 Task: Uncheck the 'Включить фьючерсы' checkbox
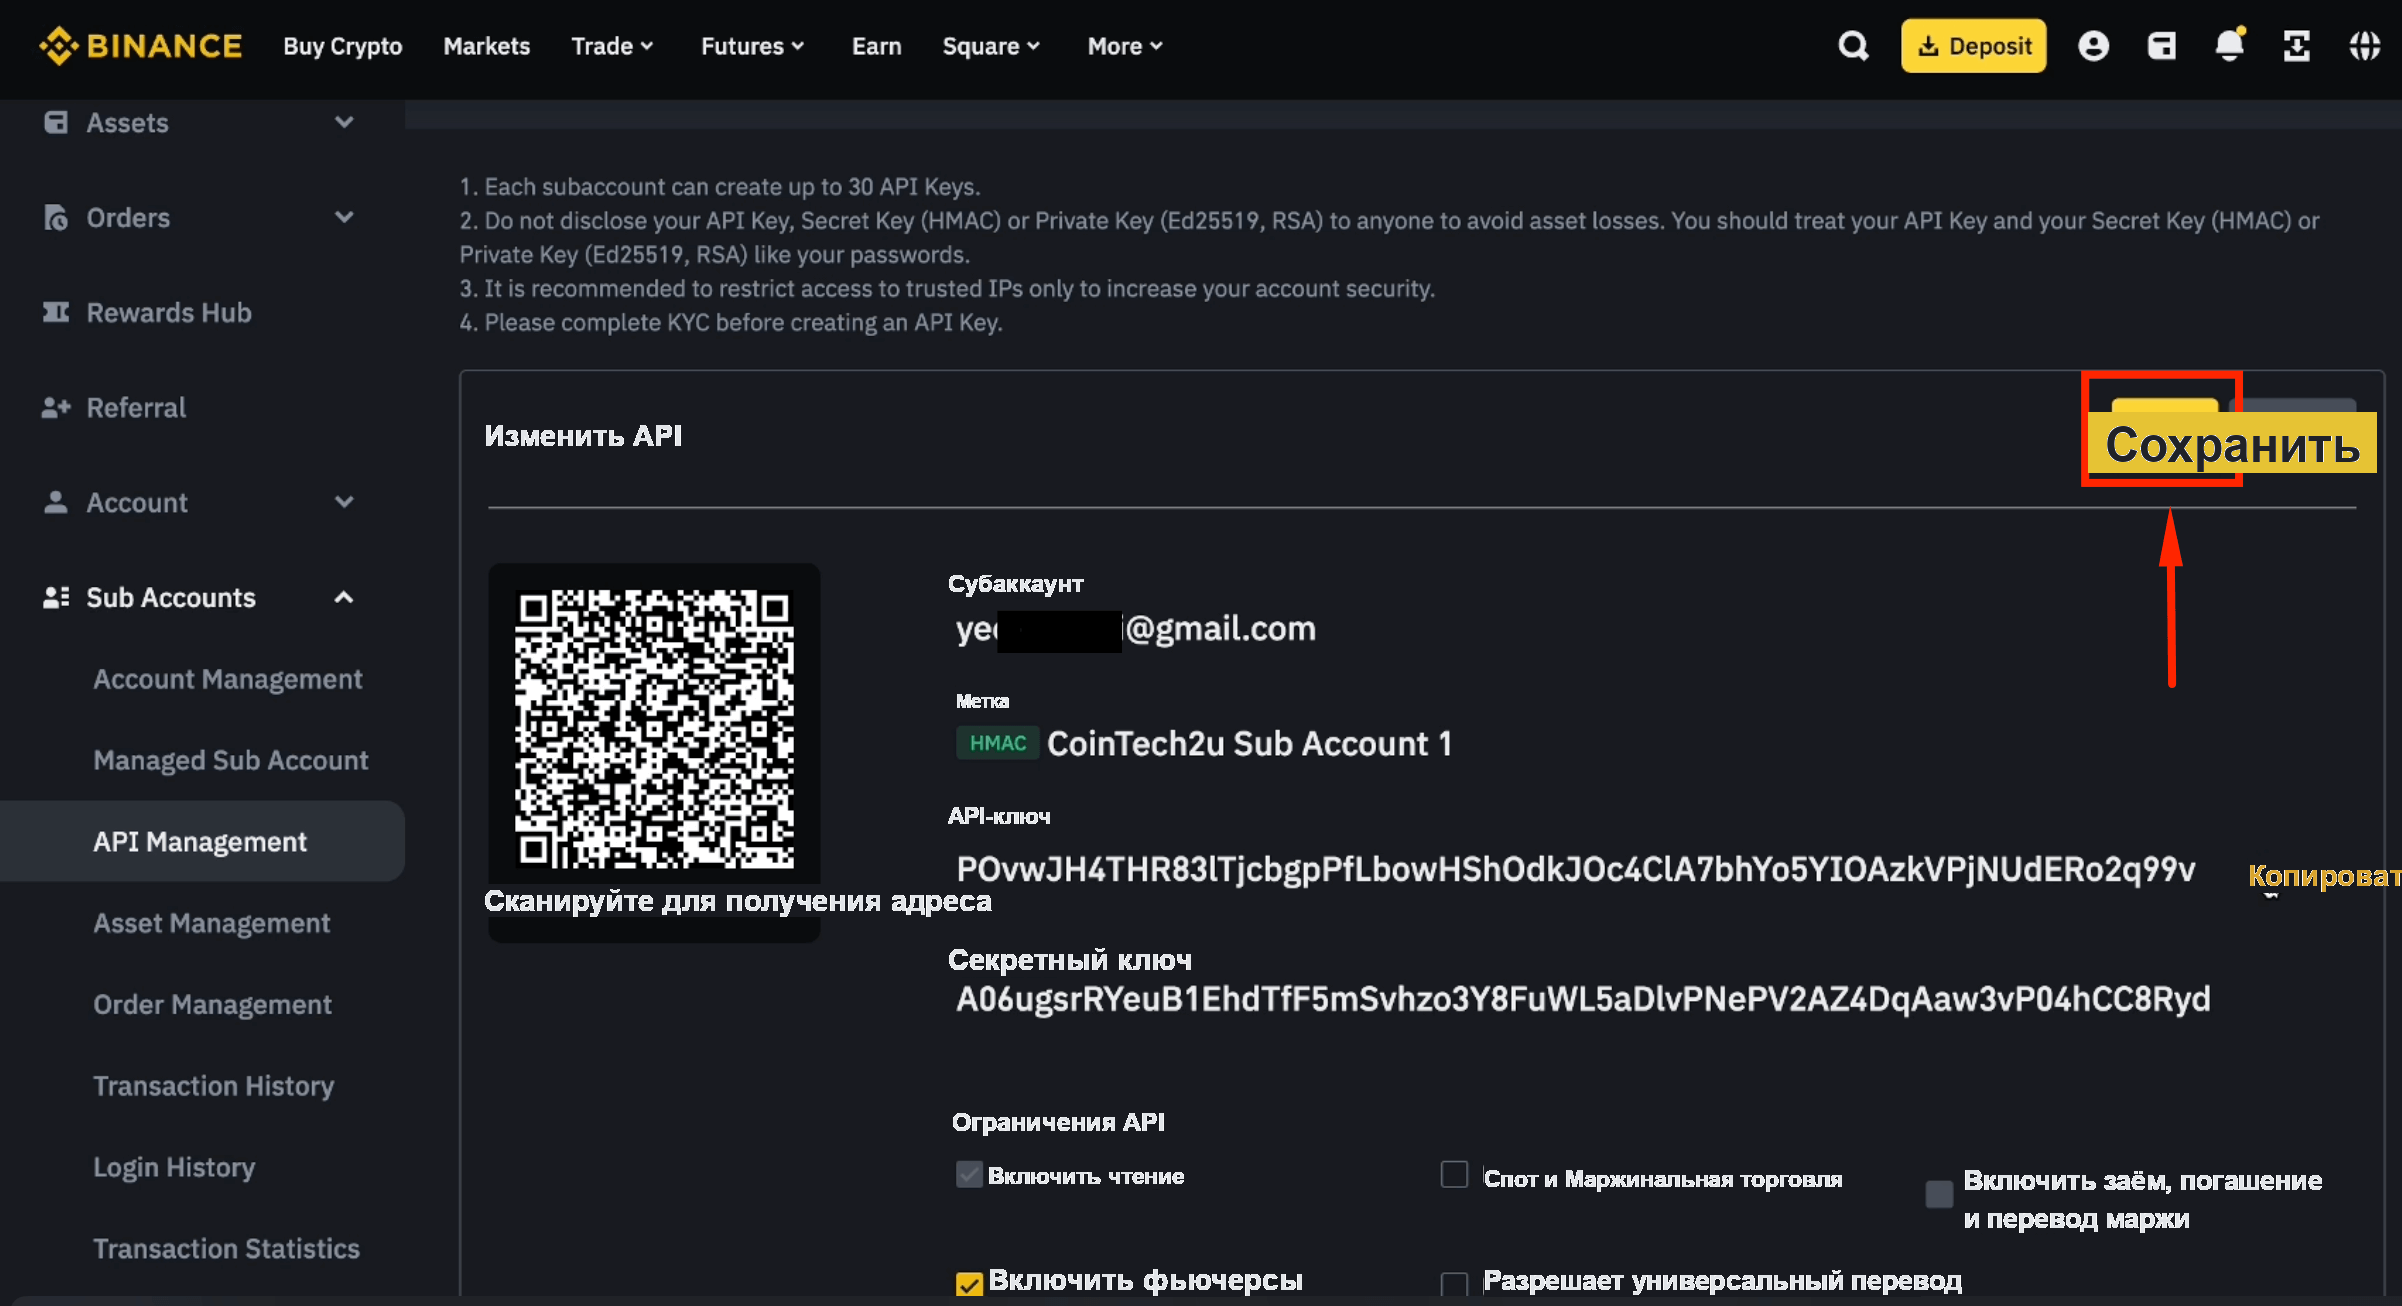[x=969, y=1284]
